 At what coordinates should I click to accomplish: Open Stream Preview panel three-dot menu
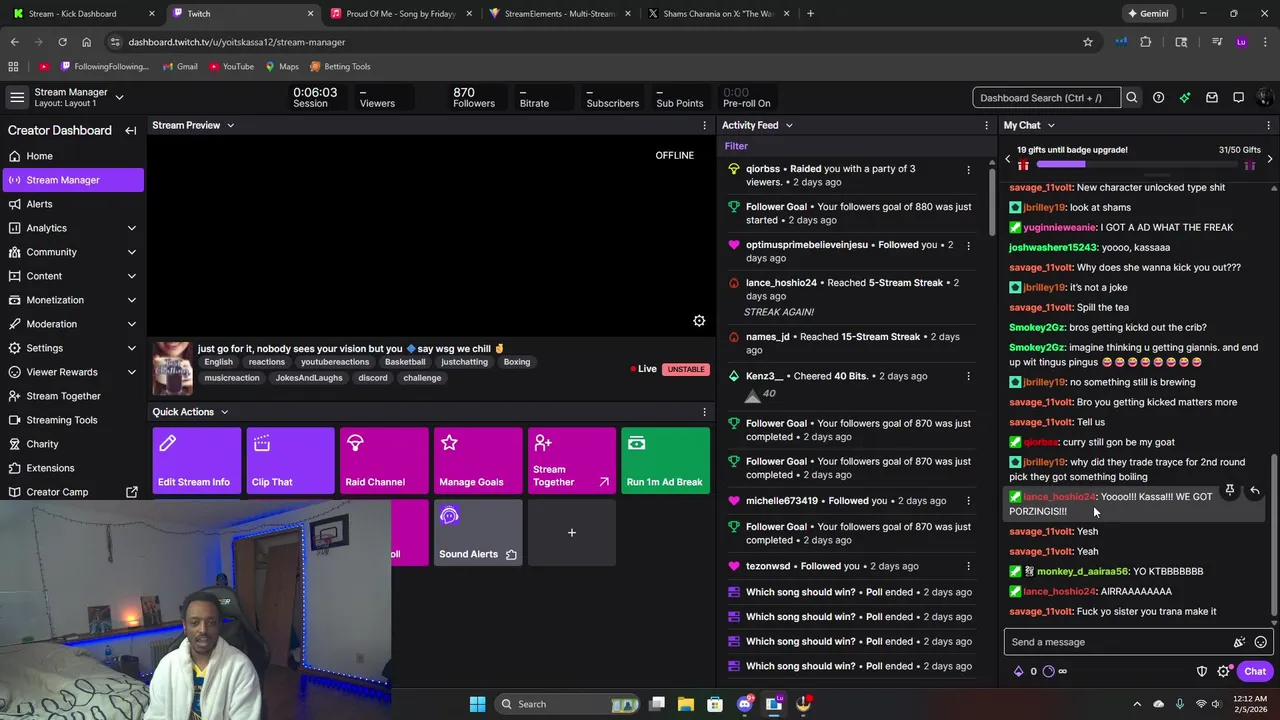coord(704,126)
